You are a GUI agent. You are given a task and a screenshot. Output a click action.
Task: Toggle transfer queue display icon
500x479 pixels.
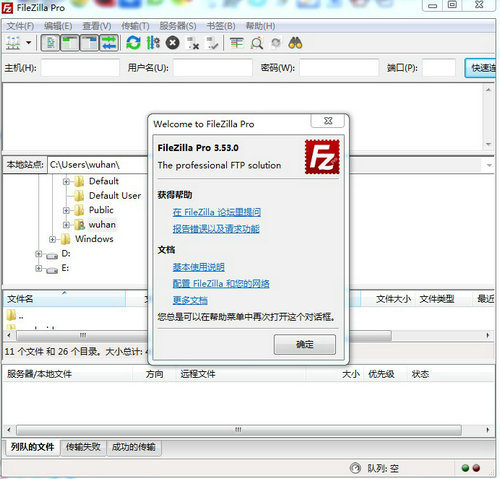click(109, 43)
